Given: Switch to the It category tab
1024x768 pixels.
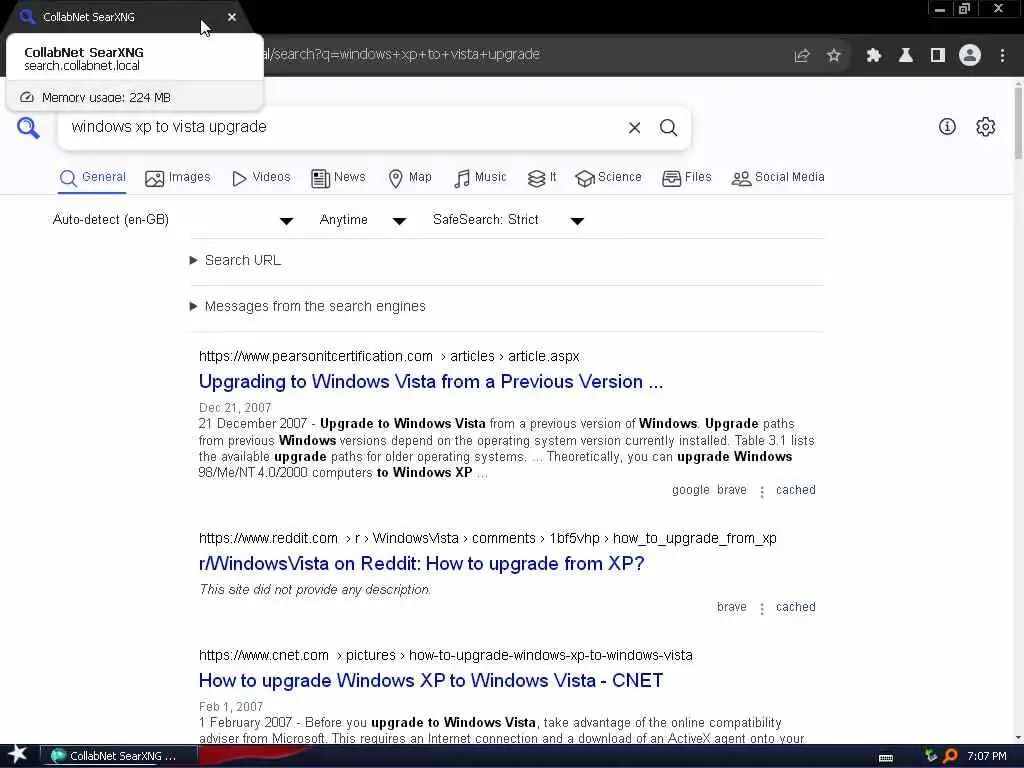Looking at the screenshot, I should click(x=541, y=178).
